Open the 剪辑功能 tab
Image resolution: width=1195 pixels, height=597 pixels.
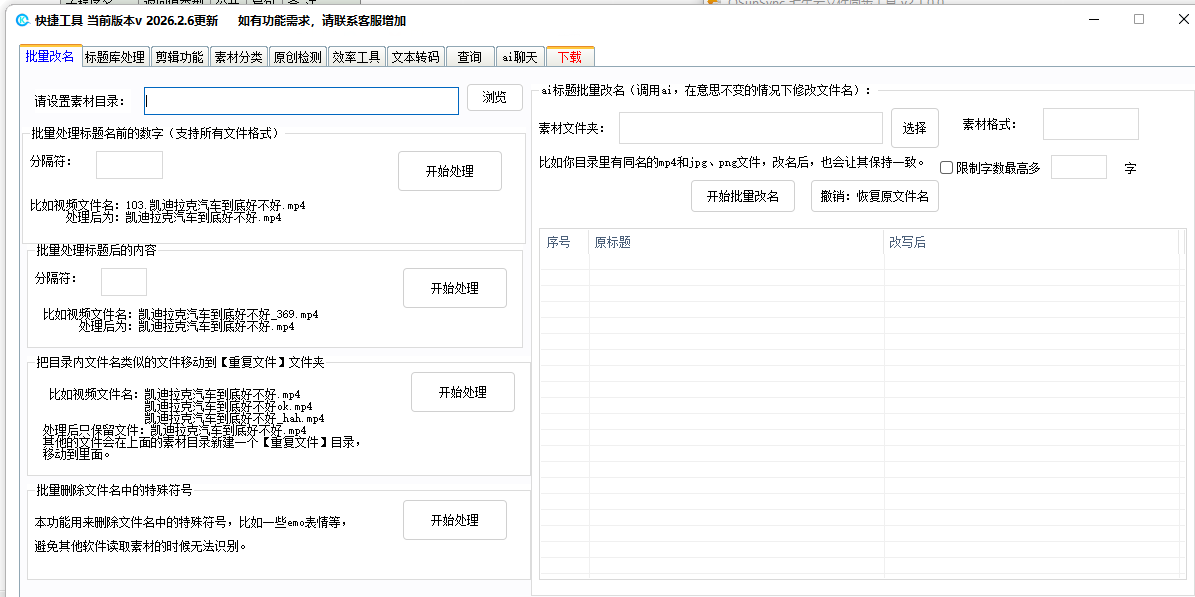[179, 57]
